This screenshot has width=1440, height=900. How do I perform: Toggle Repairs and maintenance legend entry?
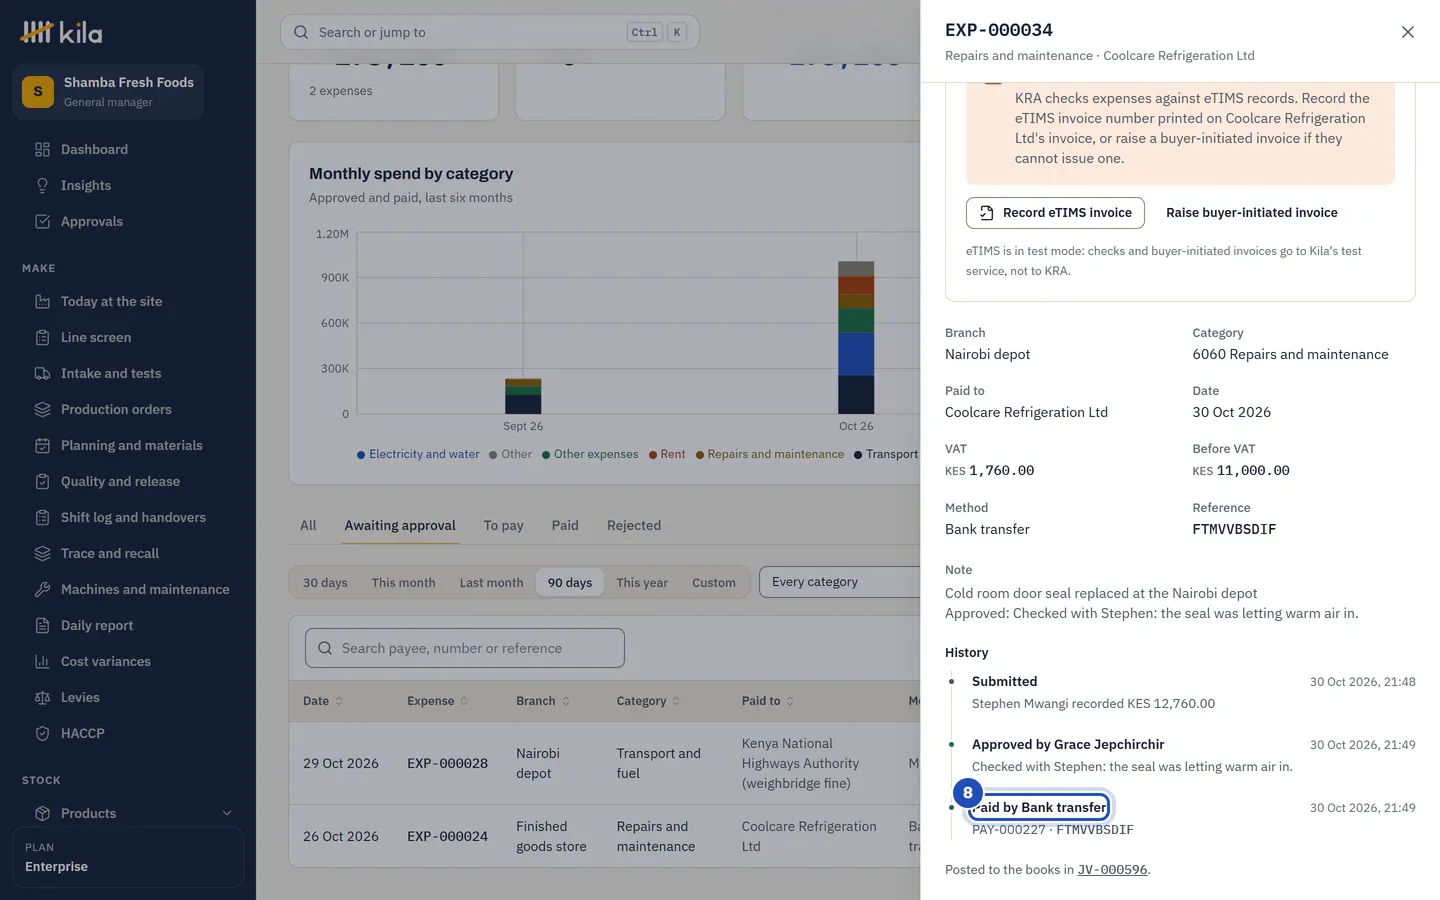click(769, 454)
